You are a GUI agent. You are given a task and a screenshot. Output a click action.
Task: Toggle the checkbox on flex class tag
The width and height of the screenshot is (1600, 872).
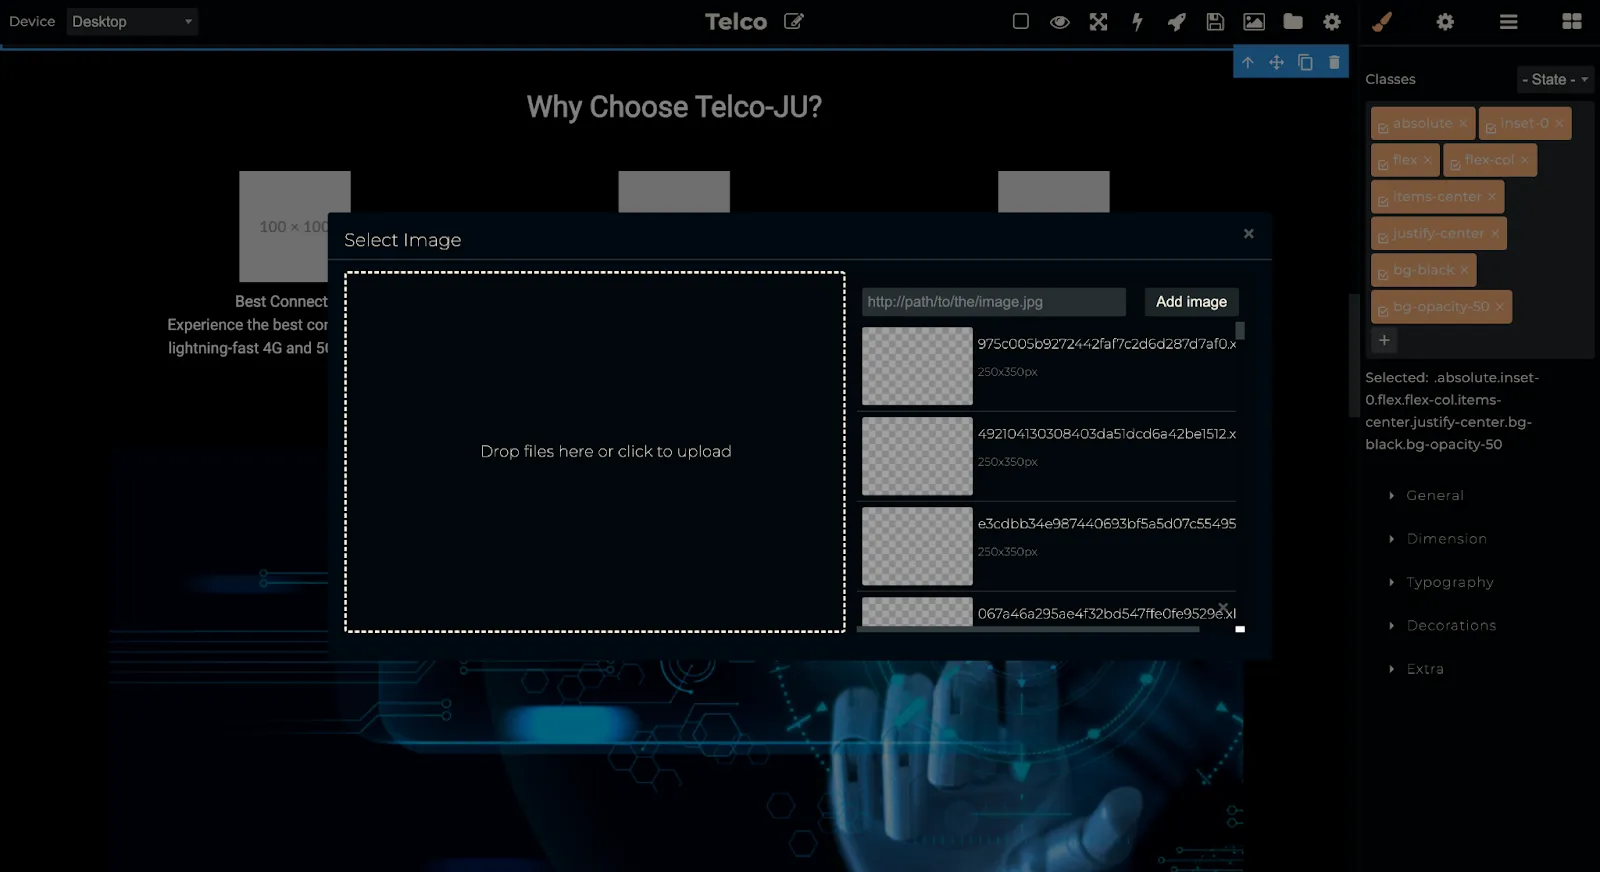[x=1383, y=164]
